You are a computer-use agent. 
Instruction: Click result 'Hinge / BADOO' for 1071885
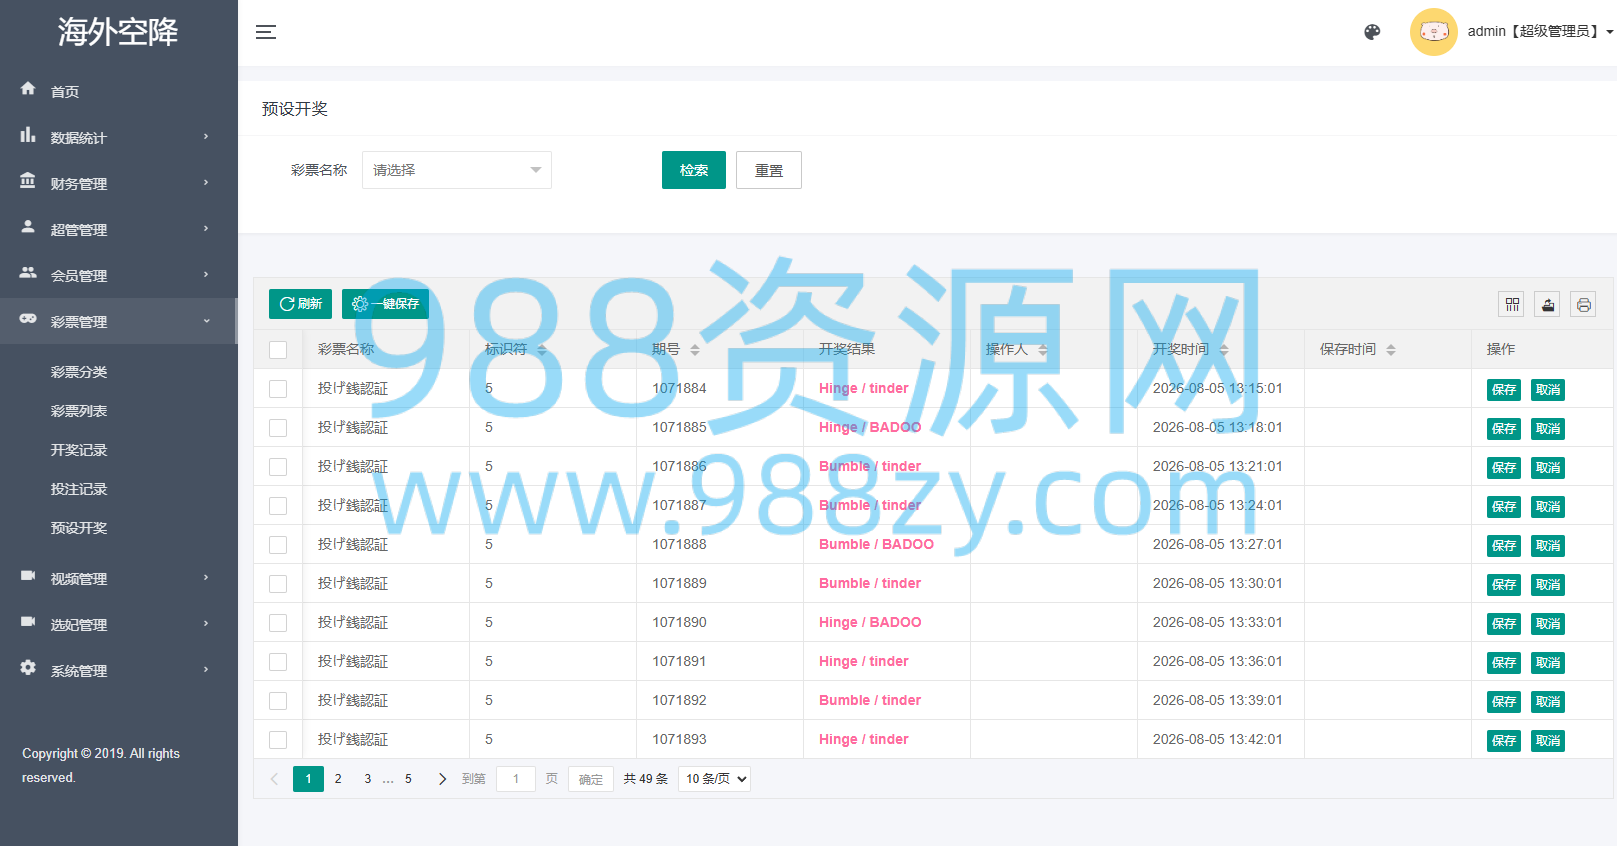[x=870, y=427]
